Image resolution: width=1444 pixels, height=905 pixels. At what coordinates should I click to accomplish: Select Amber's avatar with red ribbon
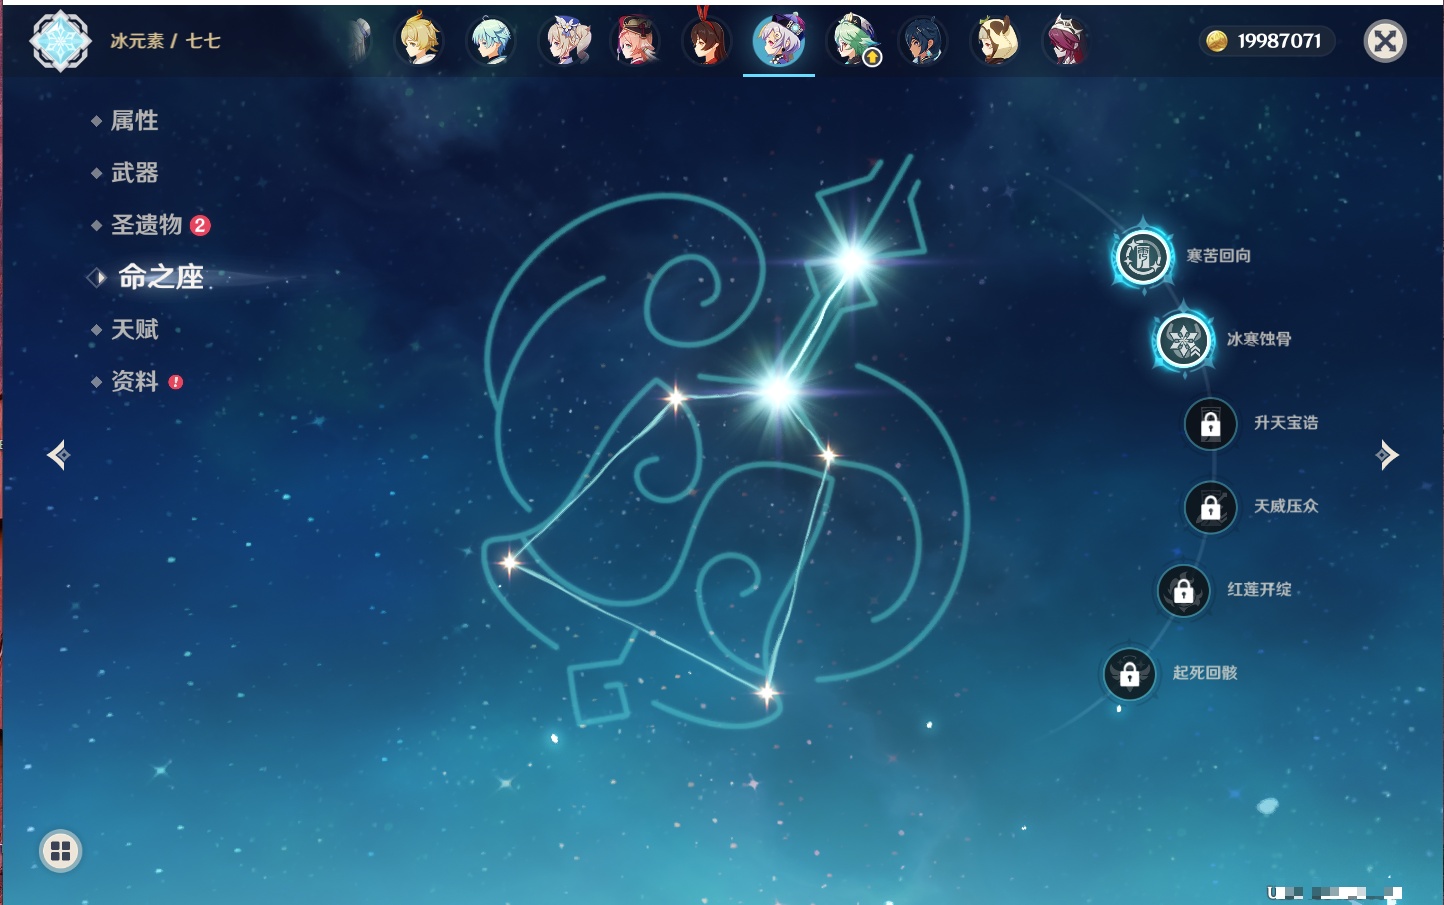click(707, 41)
